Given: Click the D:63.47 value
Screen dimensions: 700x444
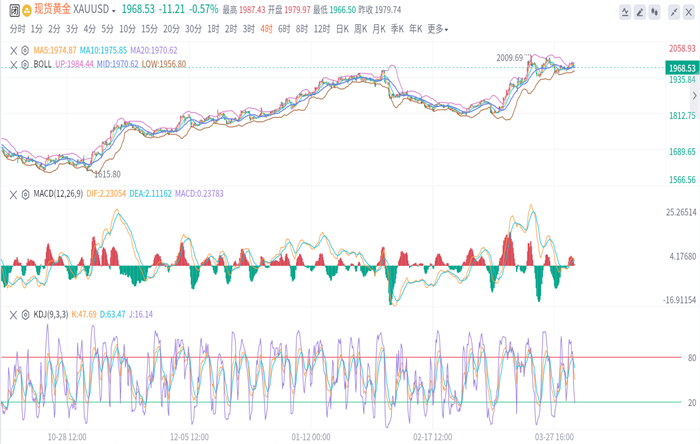Looking at the screenshot, I should [x=112, y=315].
